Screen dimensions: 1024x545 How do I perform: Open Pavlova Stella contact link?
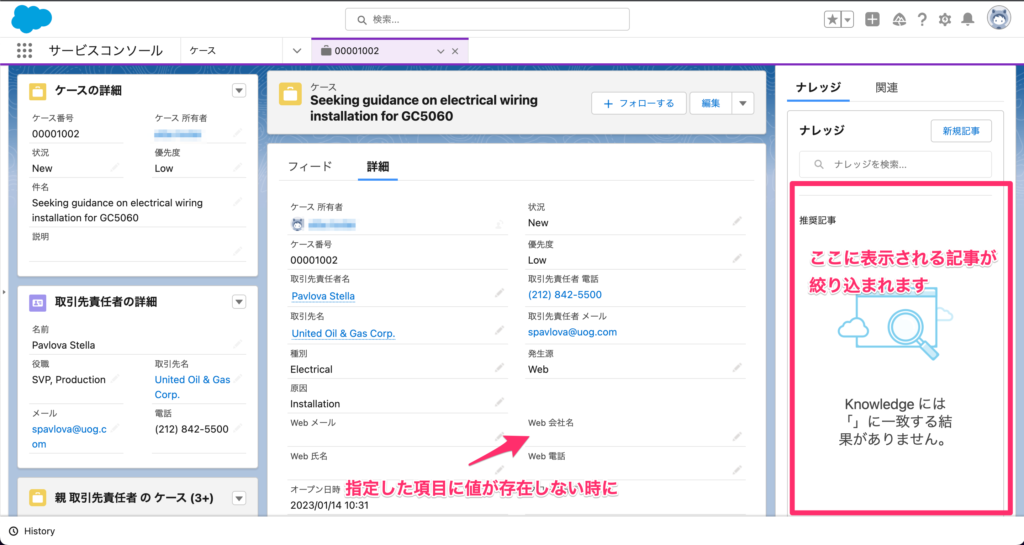pos(323,296)
